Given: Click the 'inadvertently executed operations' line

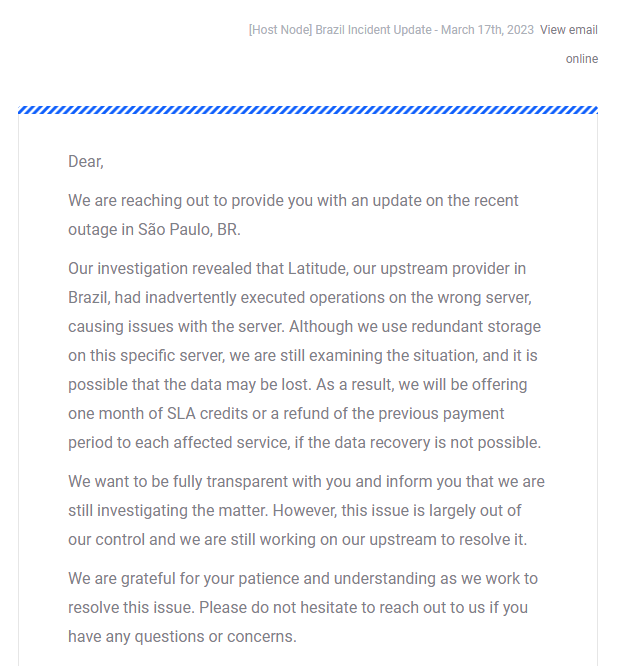Looking at the screenshot, I should tap(300, 298).
